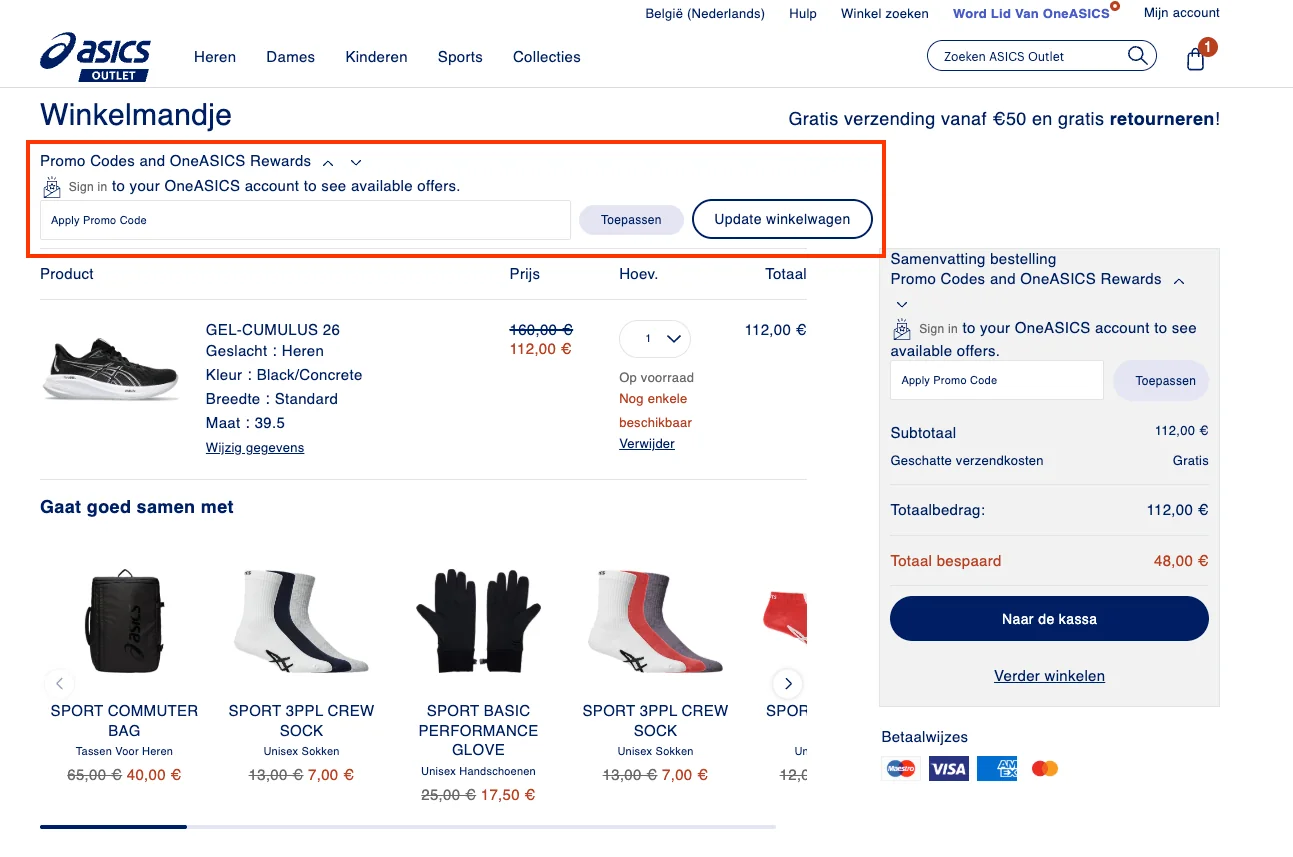Click the Verwijder link to remove item
The image size is (1293, 857).
pos(646,443)
